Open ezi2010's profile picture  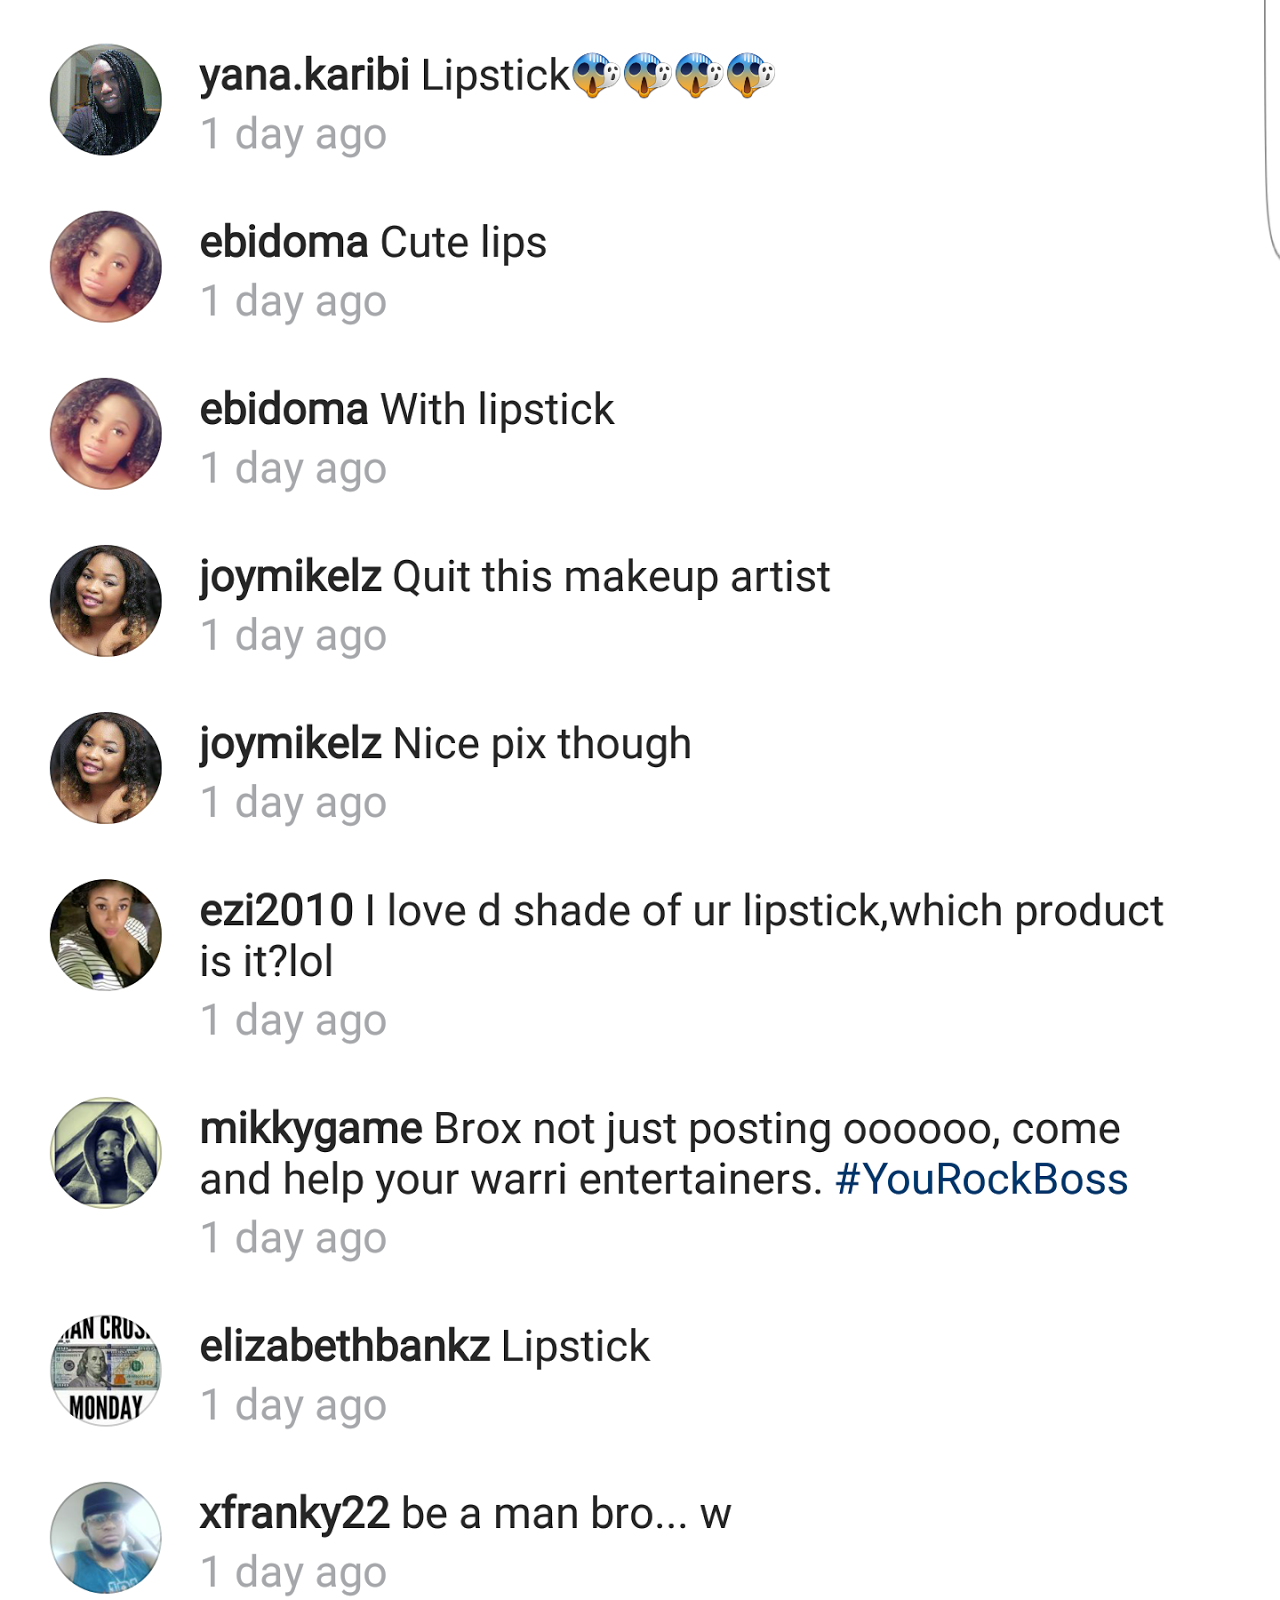point(106,934)
